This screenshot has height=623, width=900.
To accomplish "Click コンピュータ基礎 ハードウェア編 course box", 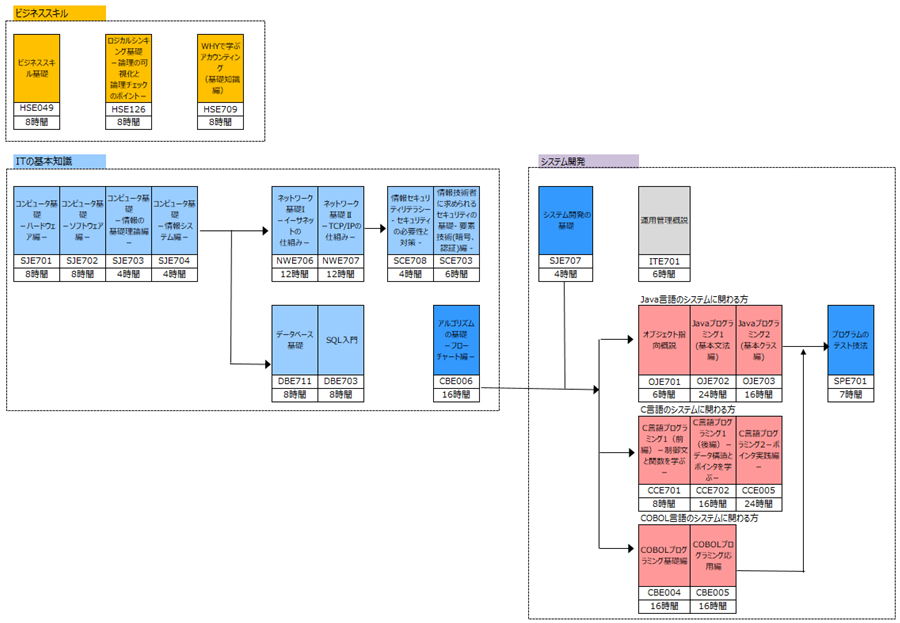I will (37, 220).
